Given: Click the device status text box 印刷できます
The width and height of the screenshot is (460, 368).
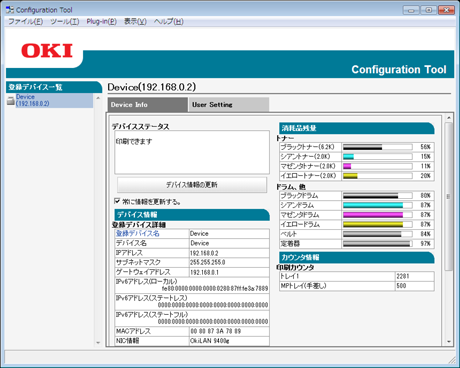Looking at the screenshot, I should 192,152.
